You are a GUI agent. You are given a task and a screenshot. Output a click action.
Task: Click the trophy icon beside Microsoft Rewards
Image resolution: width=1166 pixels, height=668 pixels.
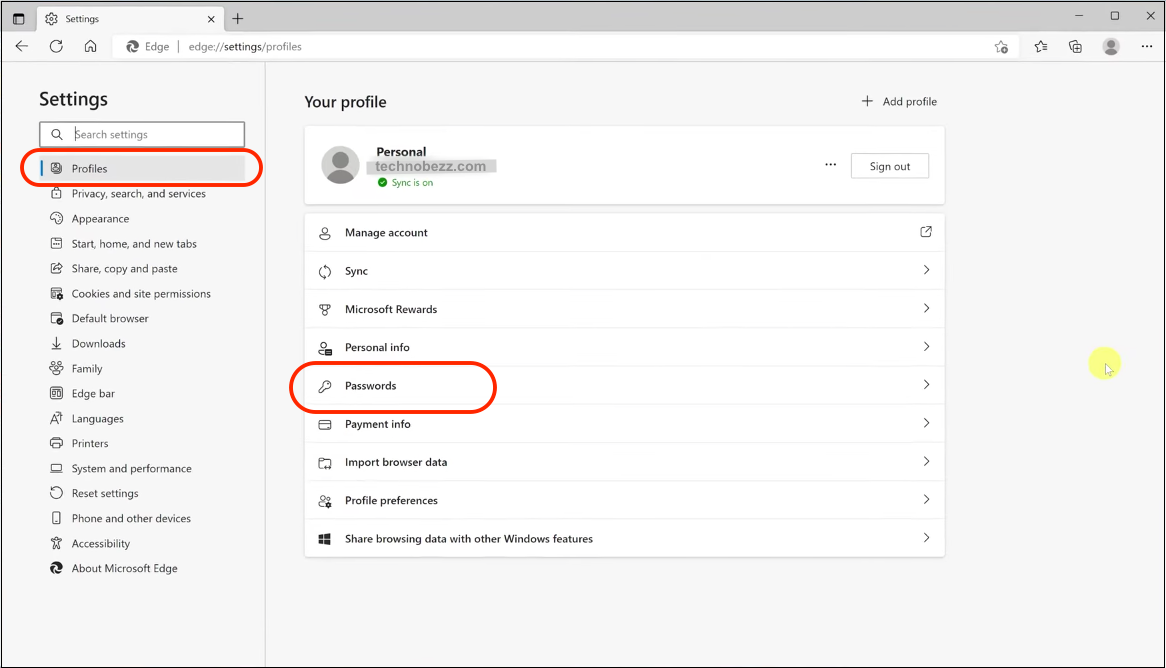click(x=325, y=309)
